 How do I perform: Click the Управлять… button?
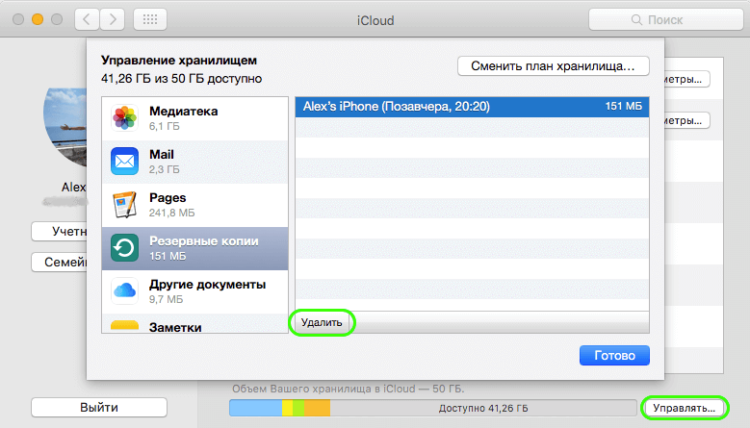click(x=684, y=408)
